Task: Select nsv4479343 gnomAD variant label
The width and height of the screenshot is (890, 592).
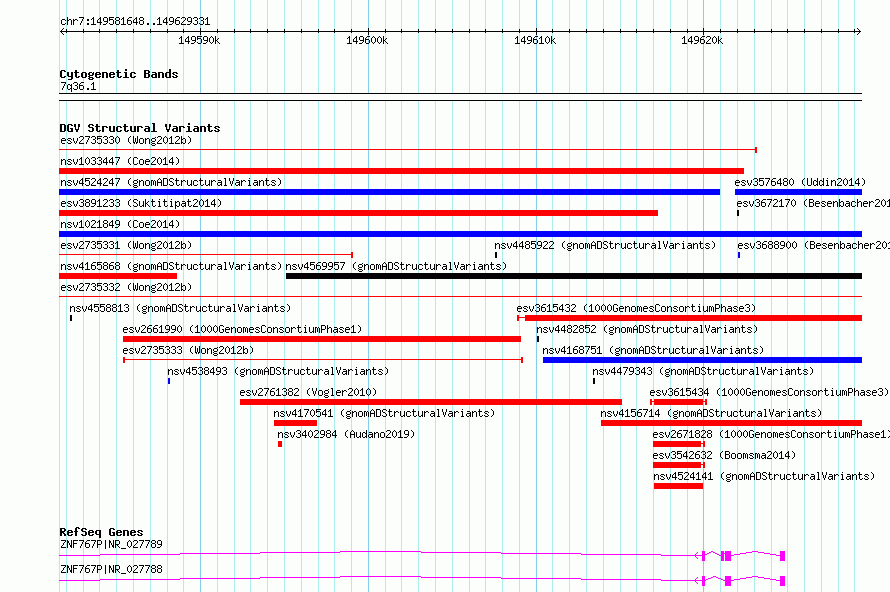Action: 703,371
